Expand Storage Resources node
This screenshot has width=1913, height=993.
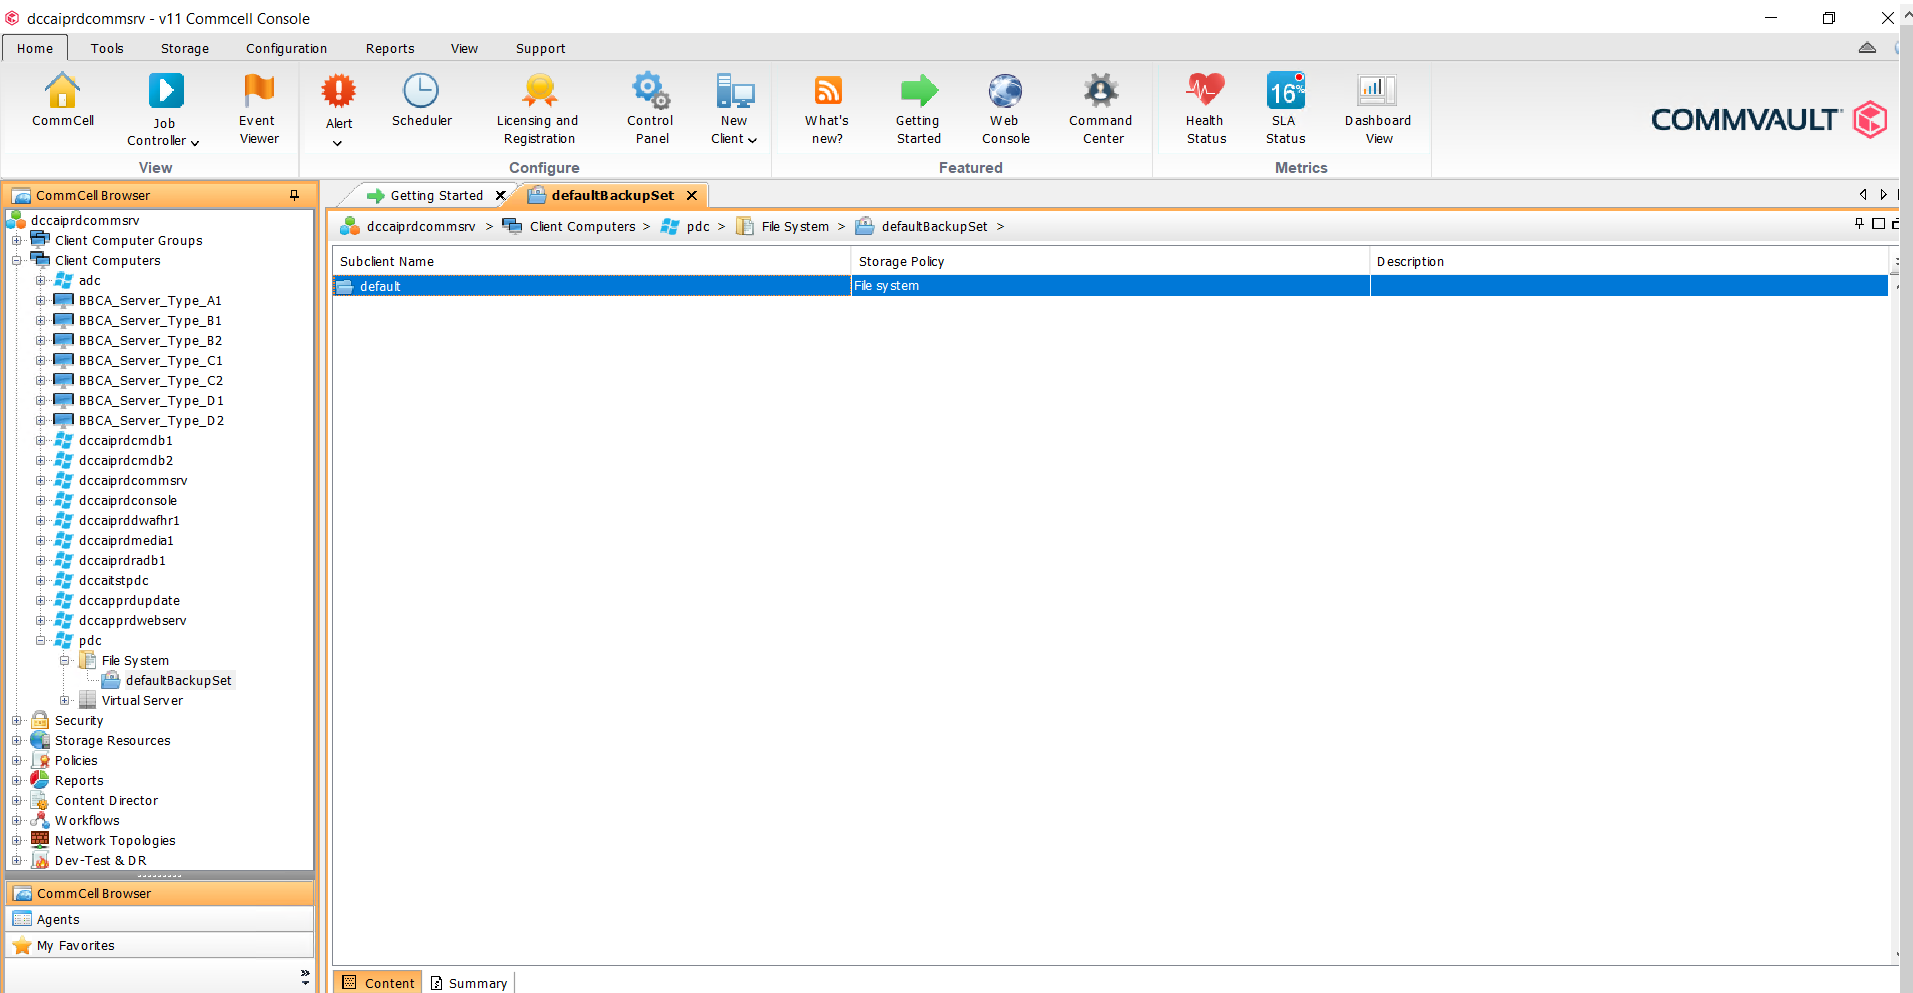(x=17, y=740)
